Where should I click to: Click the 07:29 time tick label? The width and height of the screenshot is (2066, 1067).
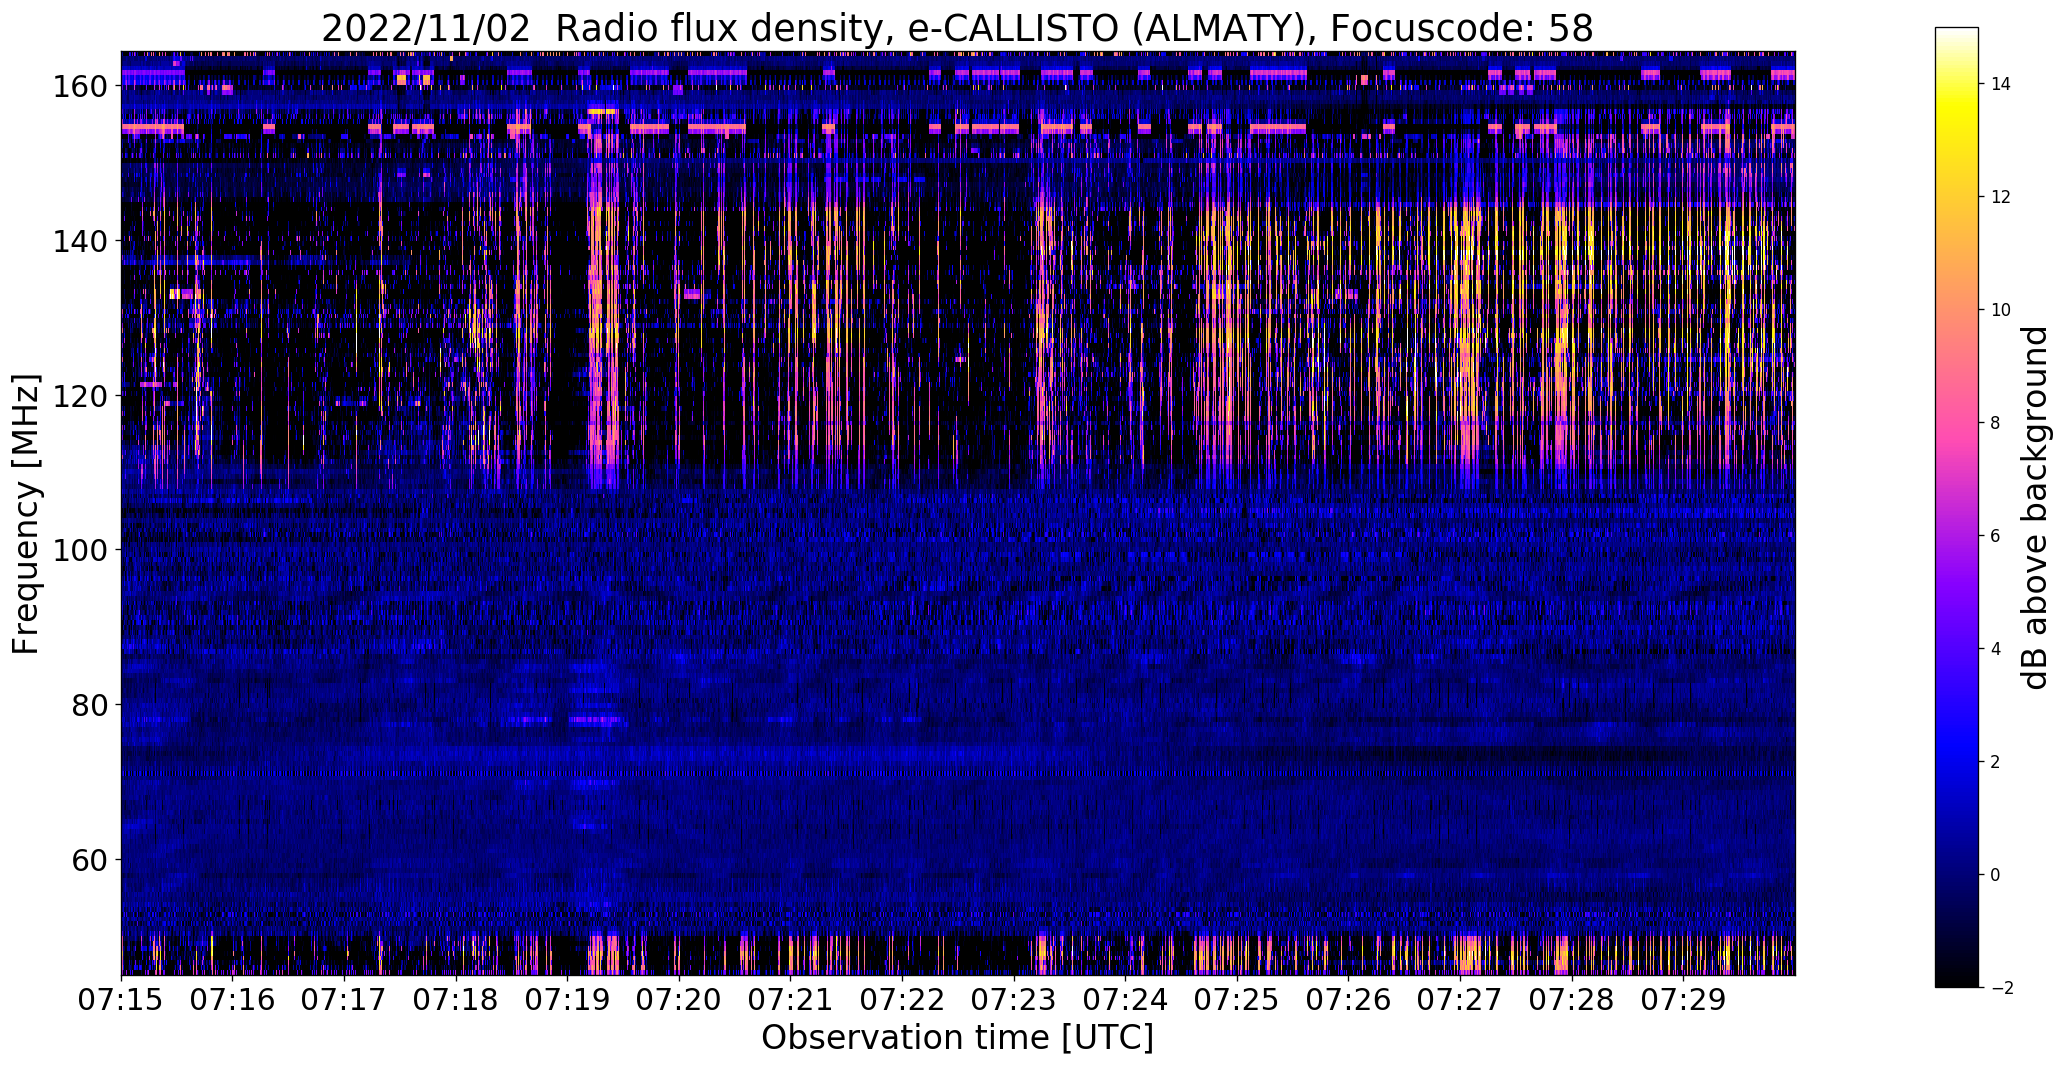point(1683,999)
